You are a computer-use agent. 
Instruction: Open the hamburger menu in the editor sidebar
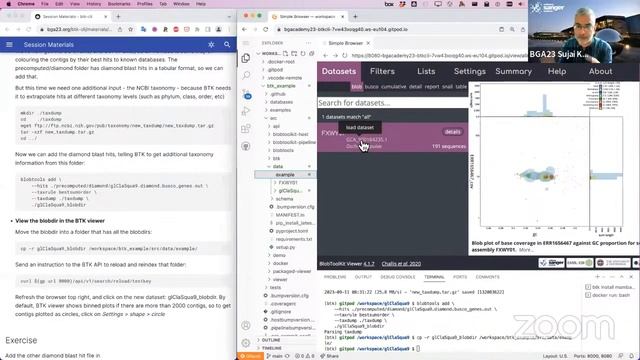click(246, 43)
